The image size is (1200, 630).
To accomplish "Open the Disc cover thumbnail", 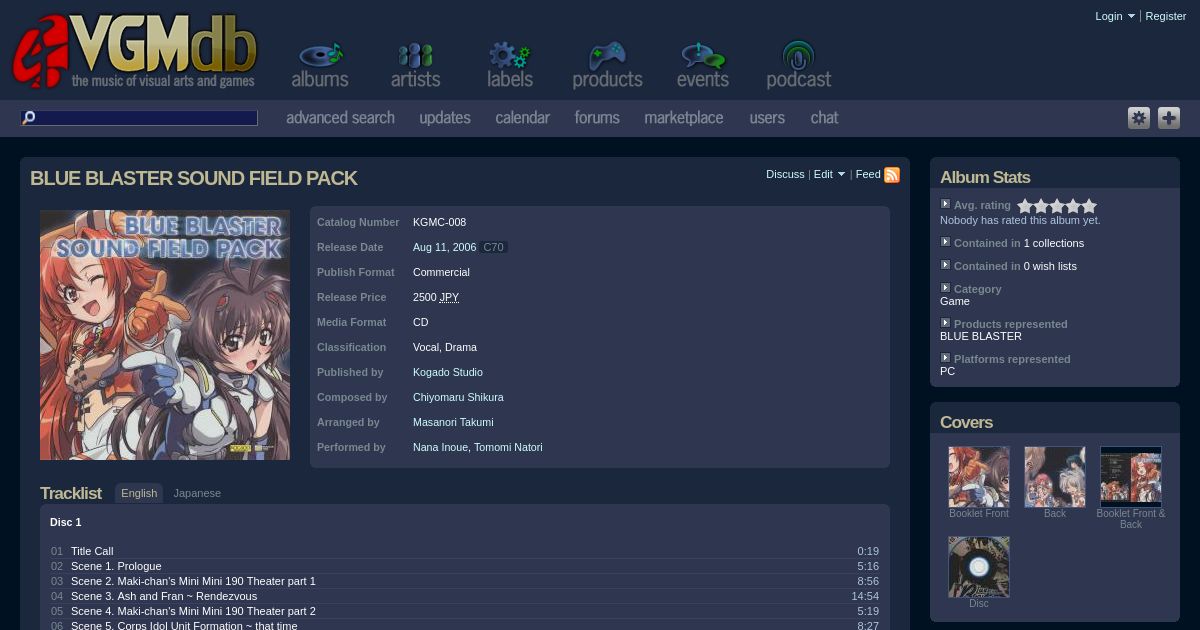I will pyautogui.click(x=979, y=567).
